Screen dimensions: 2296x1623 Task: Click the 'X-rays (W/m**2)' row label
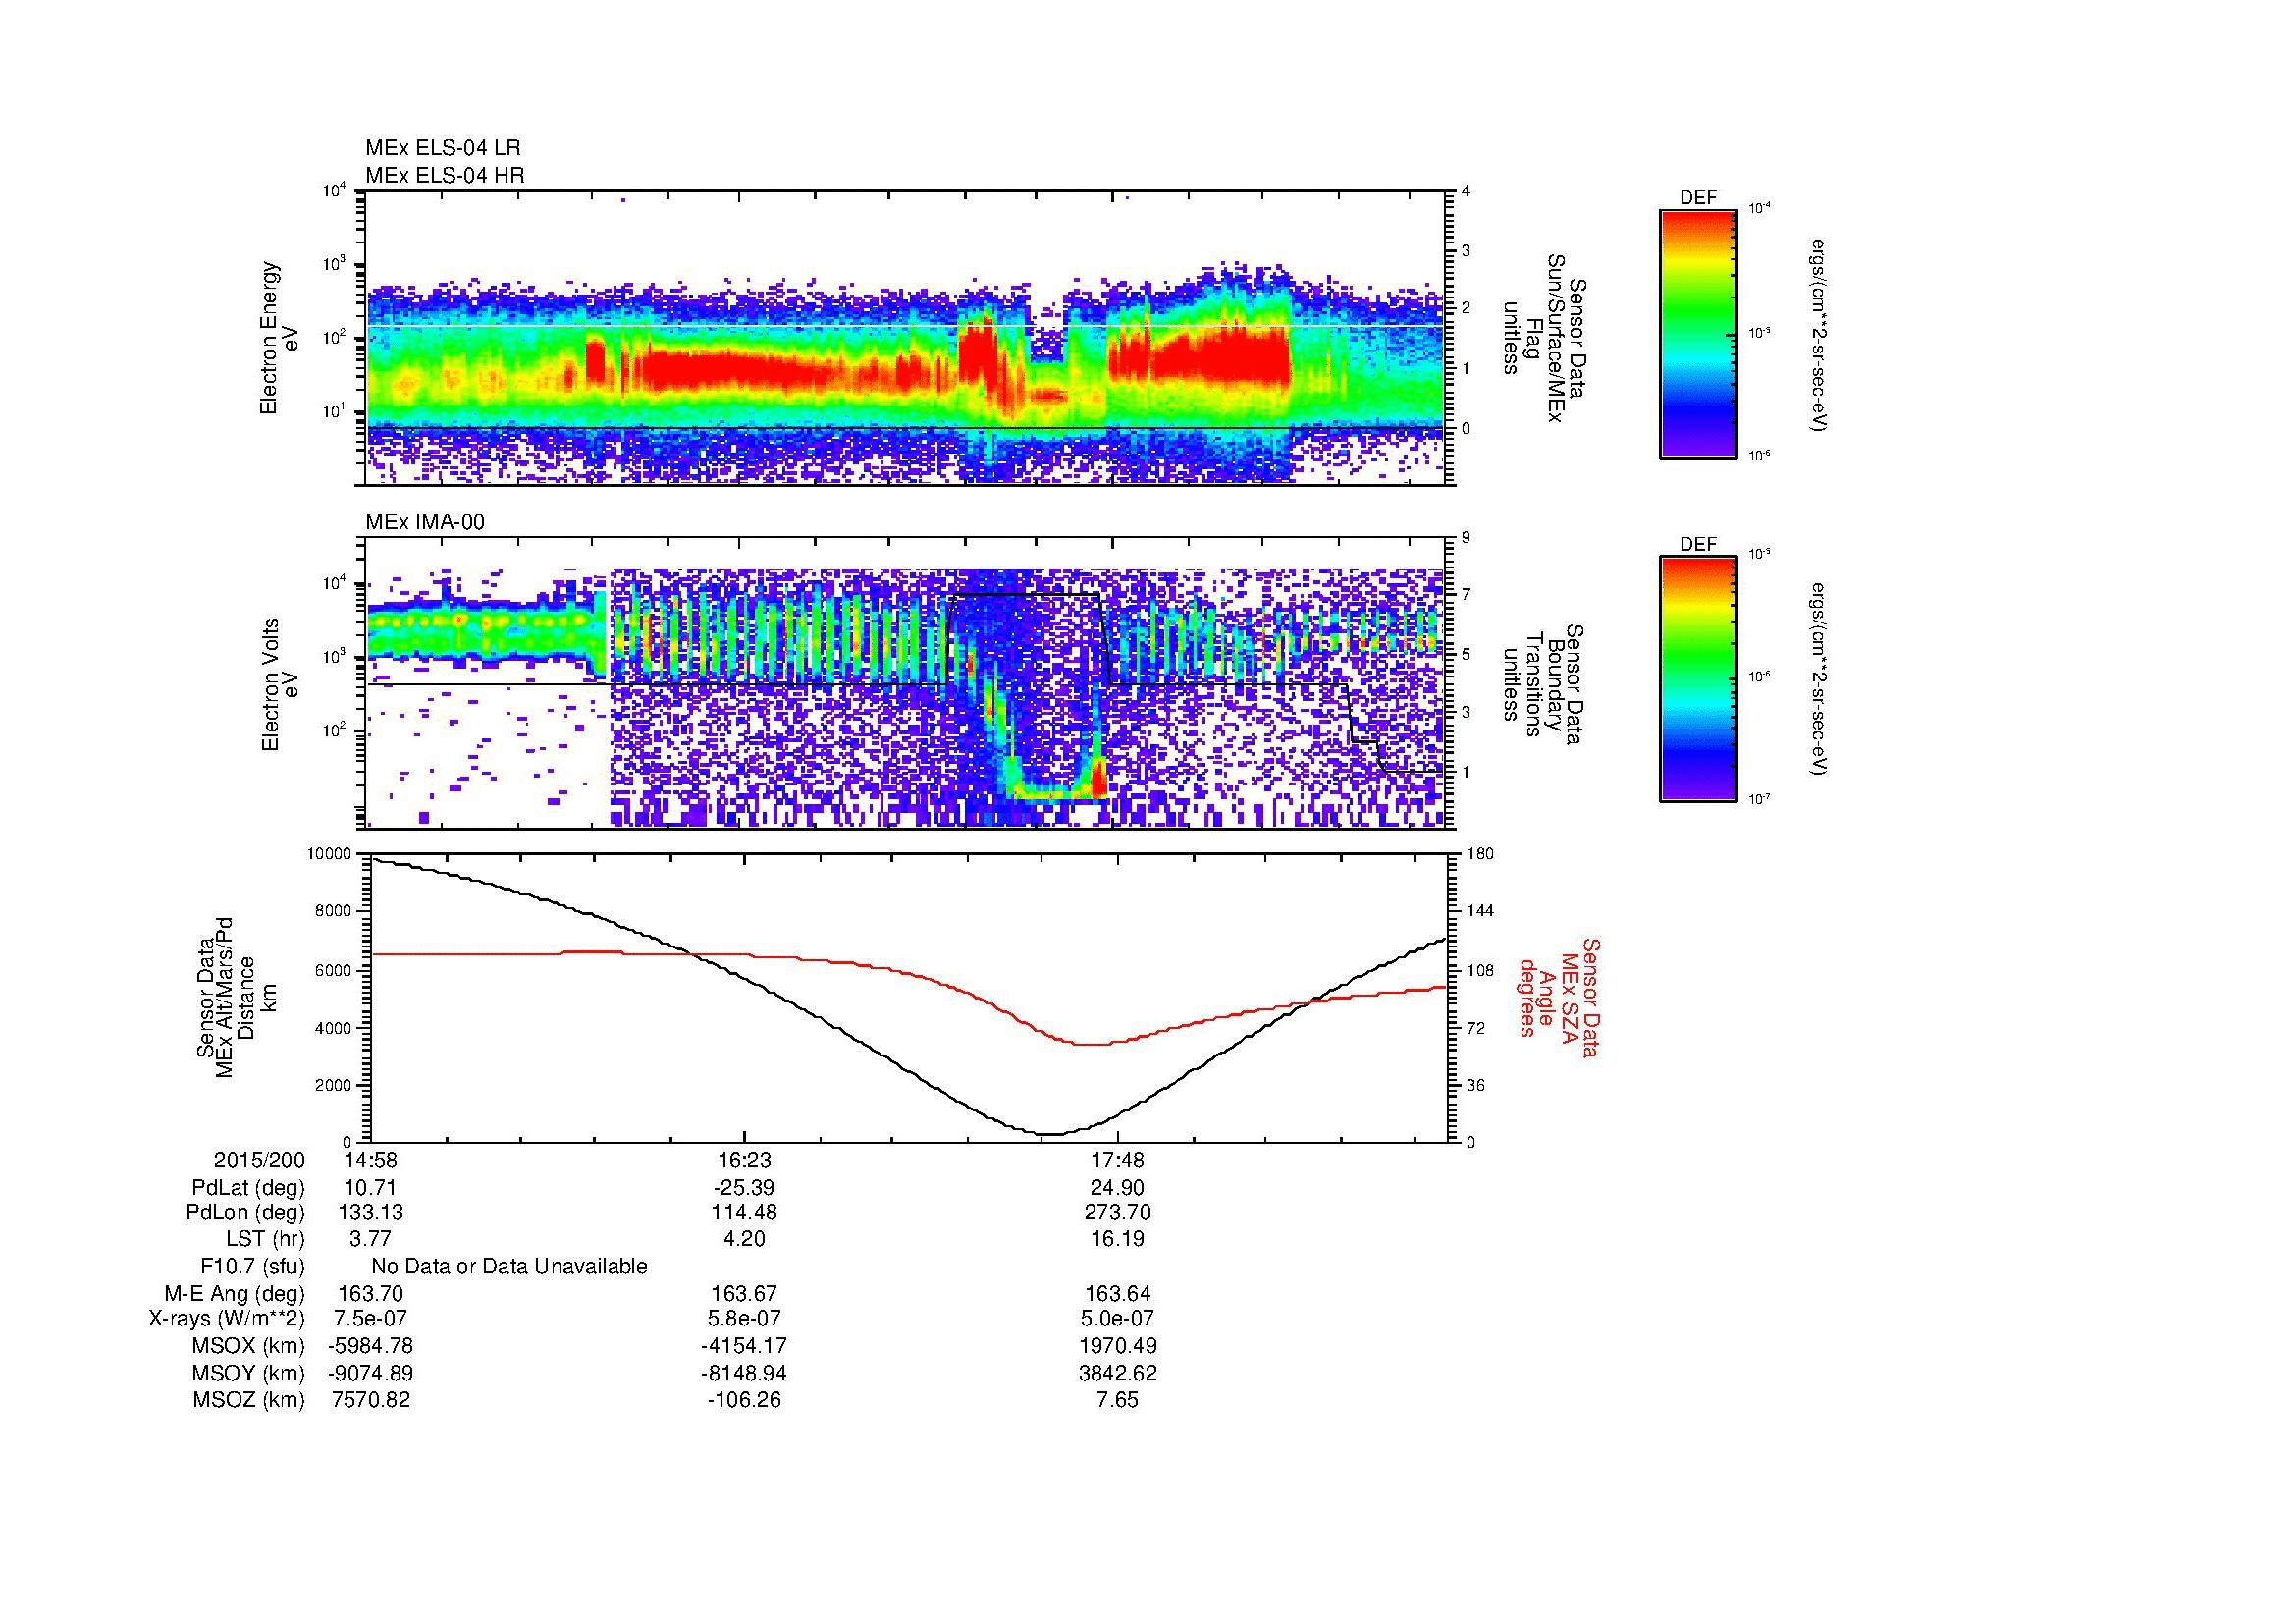(226, 1319)
